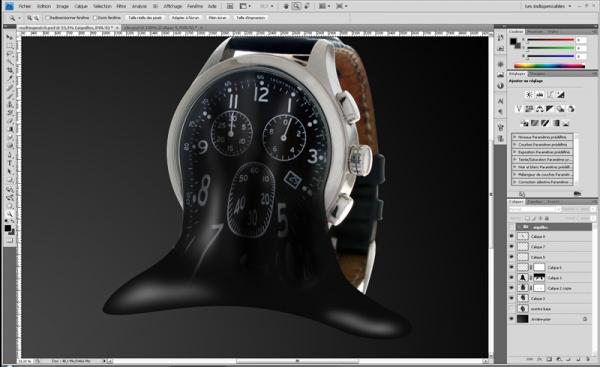Launch Bridge from the application bar
This screenshot has width=600, height=367.
tap(230, 6)
